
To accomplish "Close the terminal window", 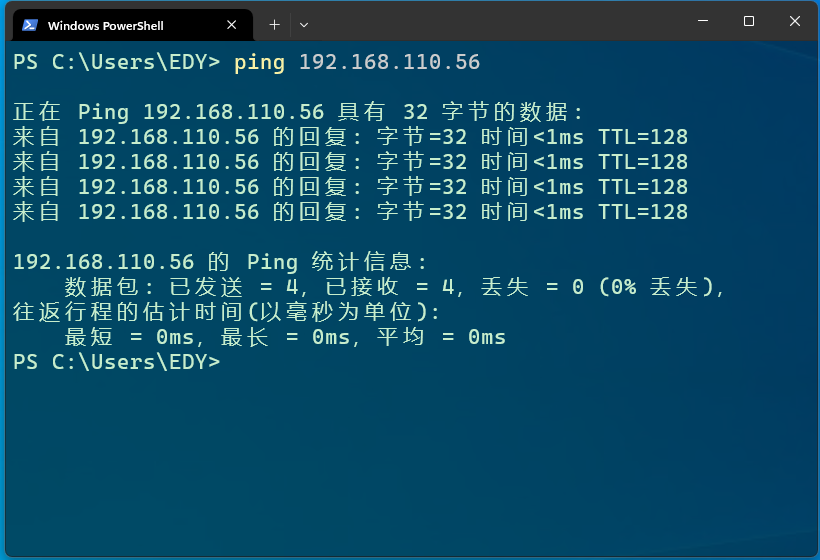I will coord(795,21).
